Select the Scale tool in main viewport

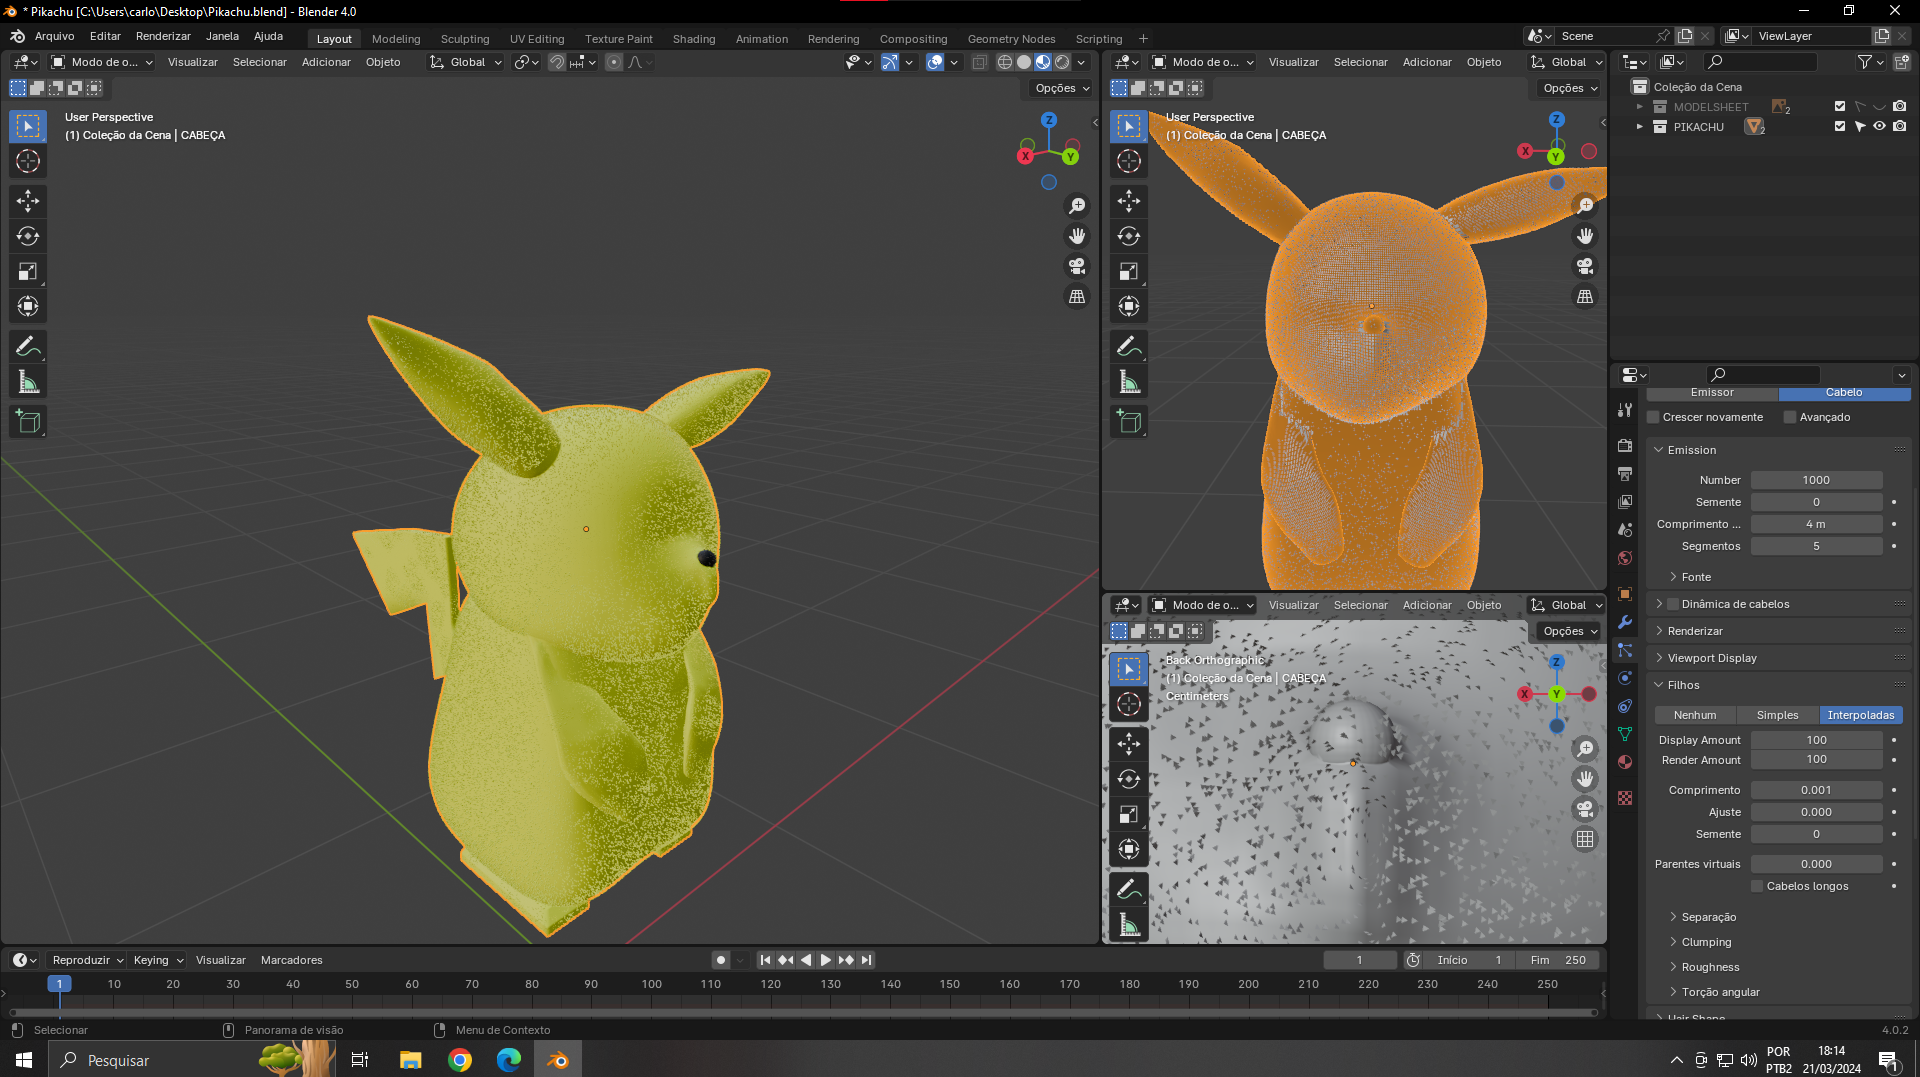point(28,271)
